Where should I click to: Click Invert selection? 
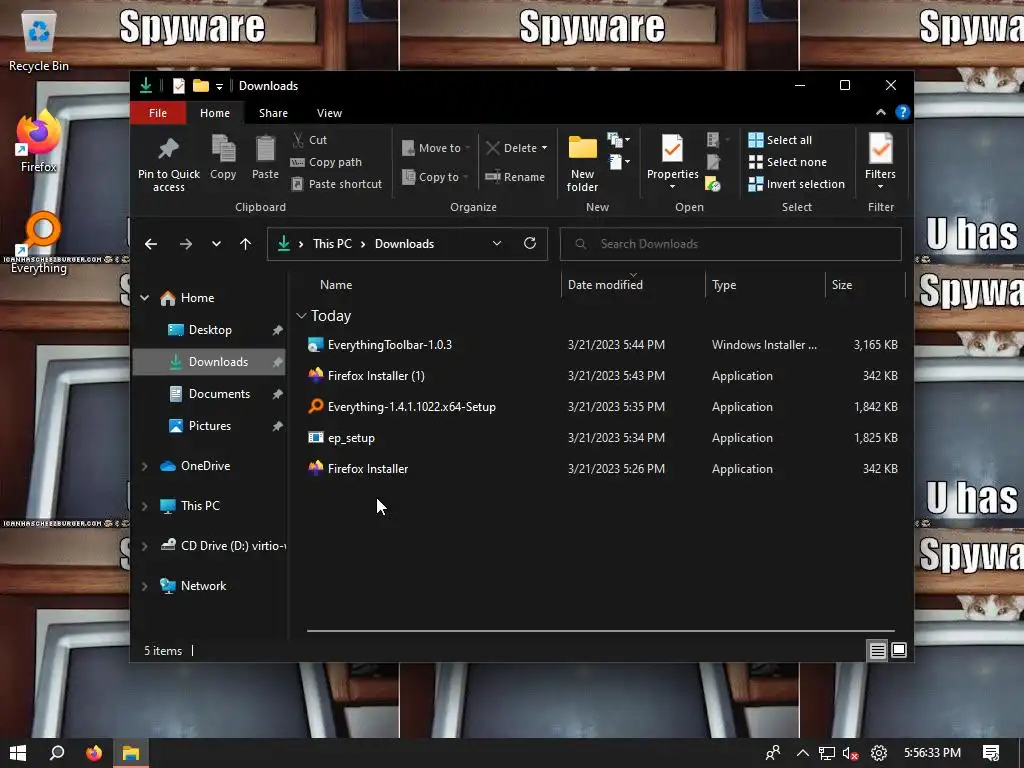point(797,184)
